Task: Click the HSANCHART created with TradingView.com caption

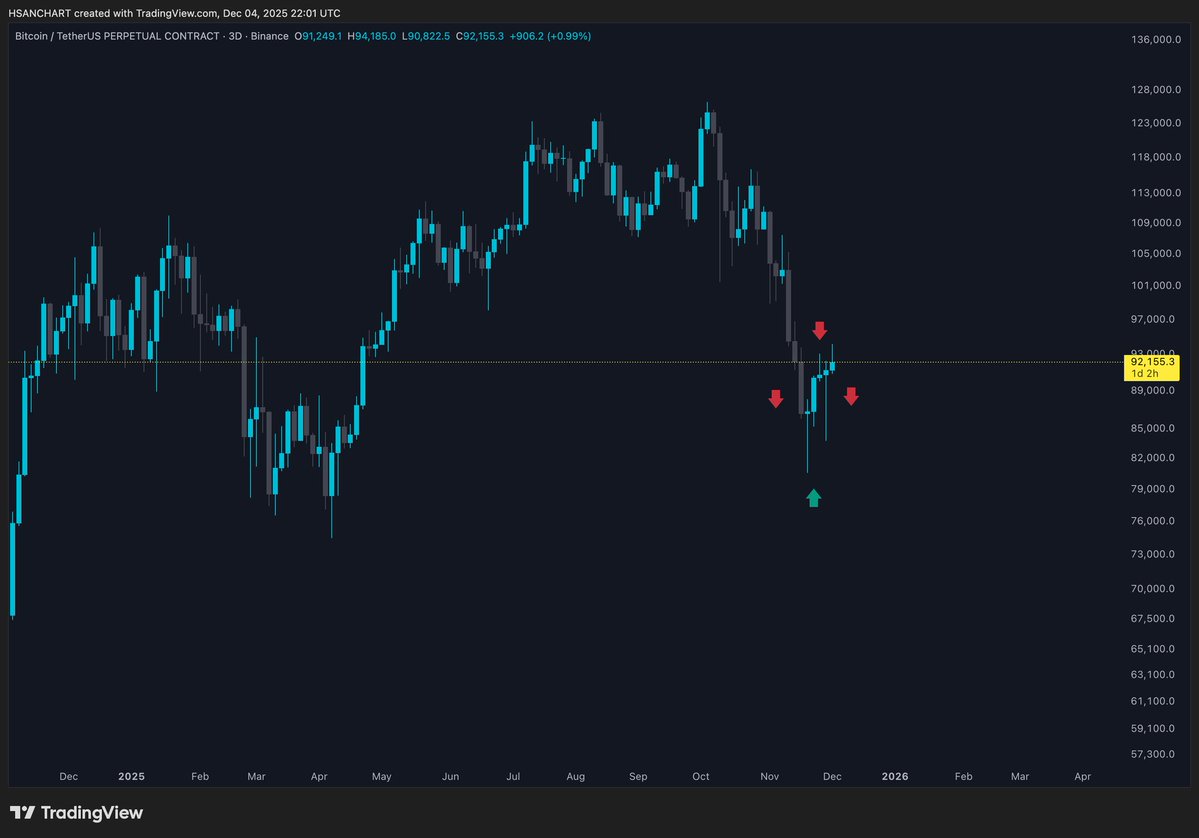Action: (x=174, y=13)
